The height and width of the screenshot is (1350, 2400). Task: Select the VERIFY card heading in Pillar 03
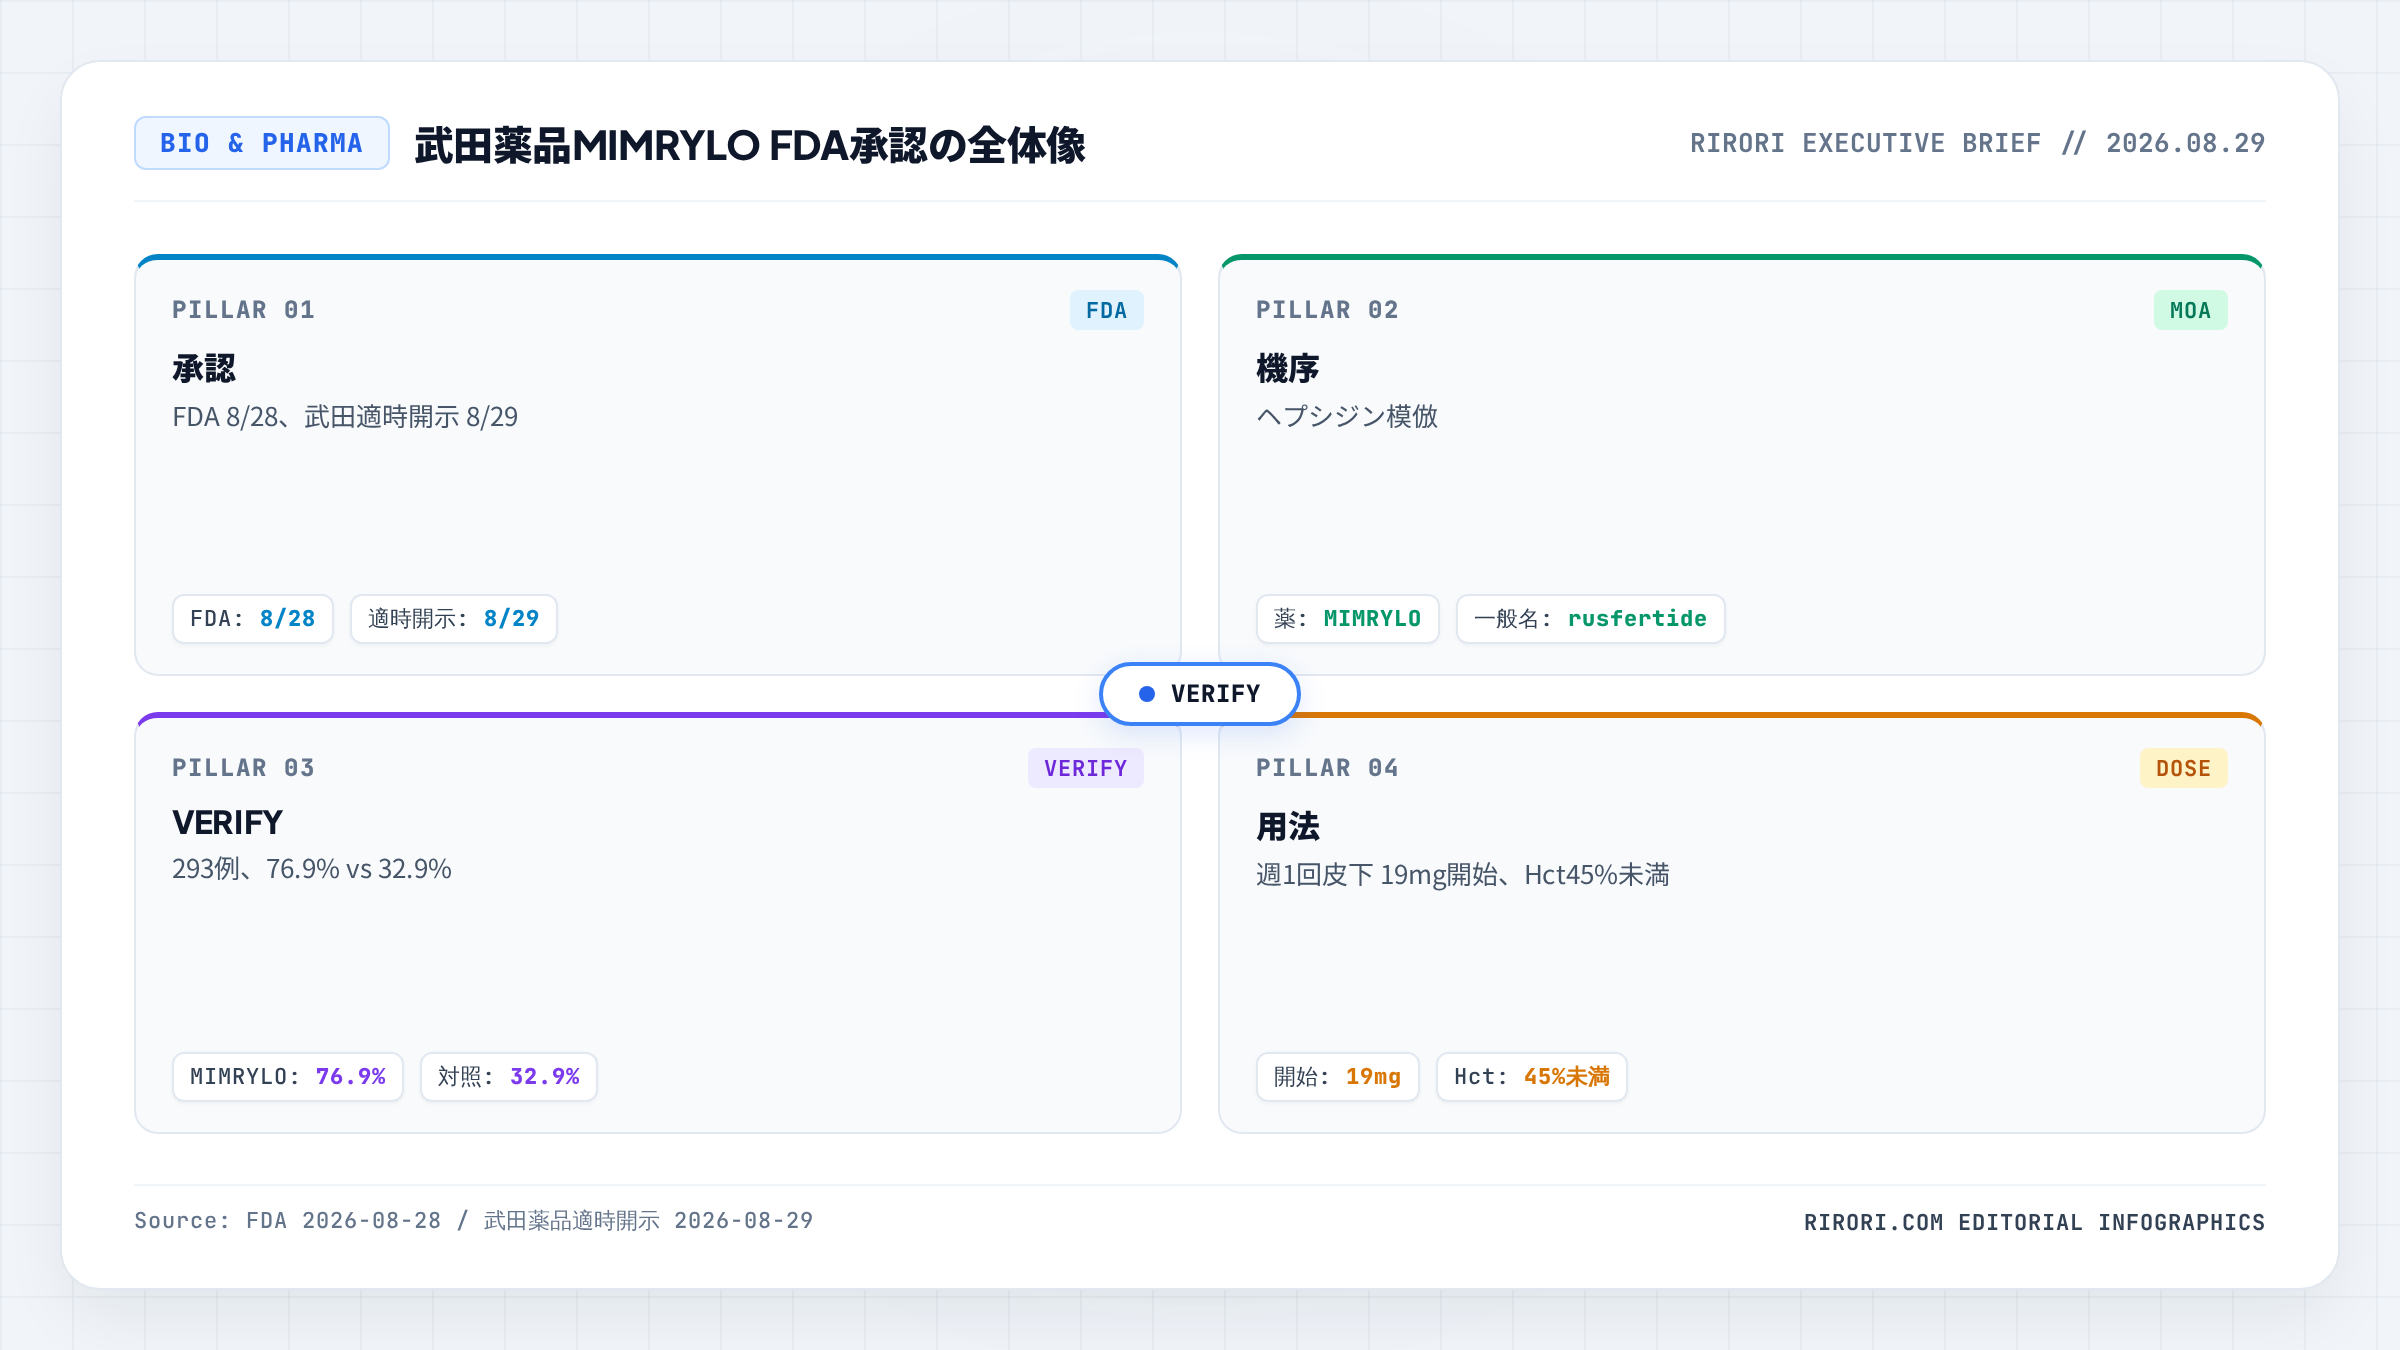pyautogui.click(x=228, y=823)
